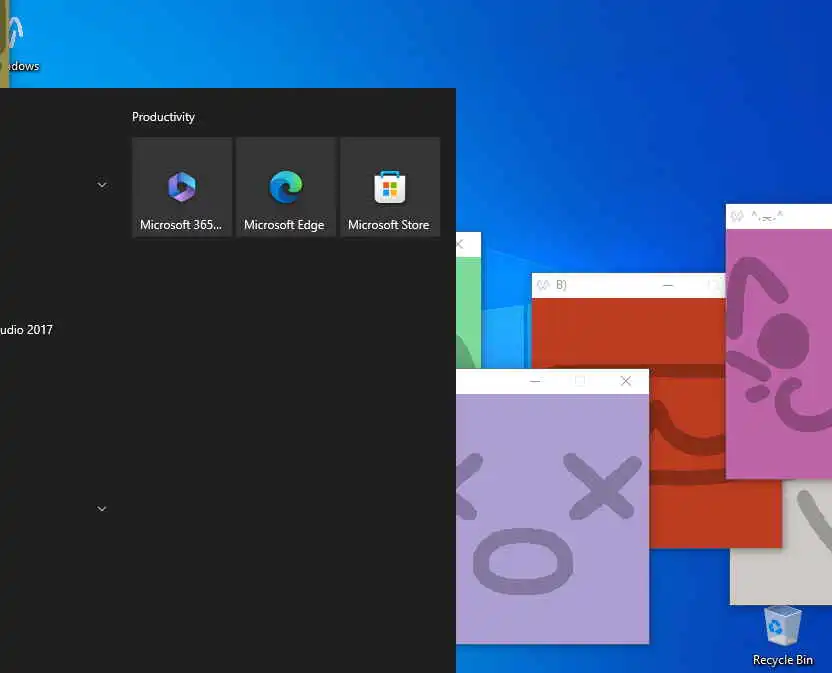The width and height of the screenshot is (832, 673).
Task: Open the 'udio 2017' app list entry
Action: click(27, 330)
